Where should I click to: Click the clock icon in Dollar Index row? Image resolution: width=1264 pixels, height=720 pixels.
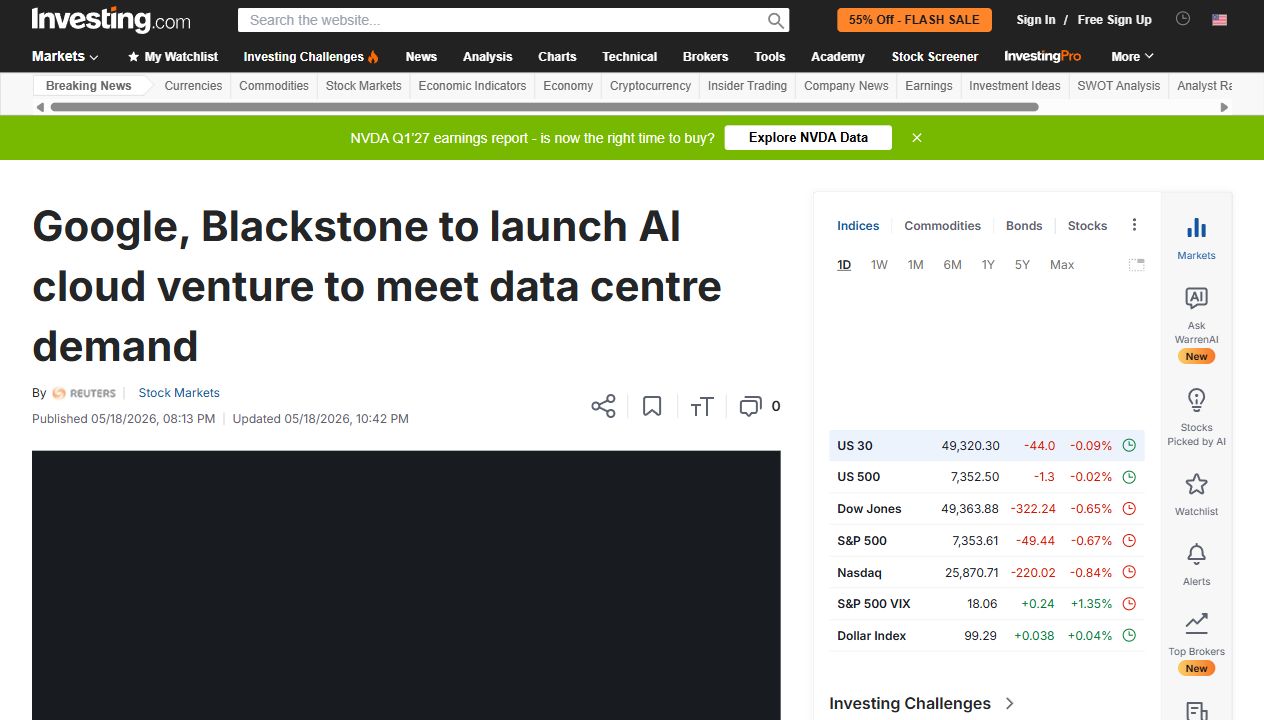(1129, 636)
